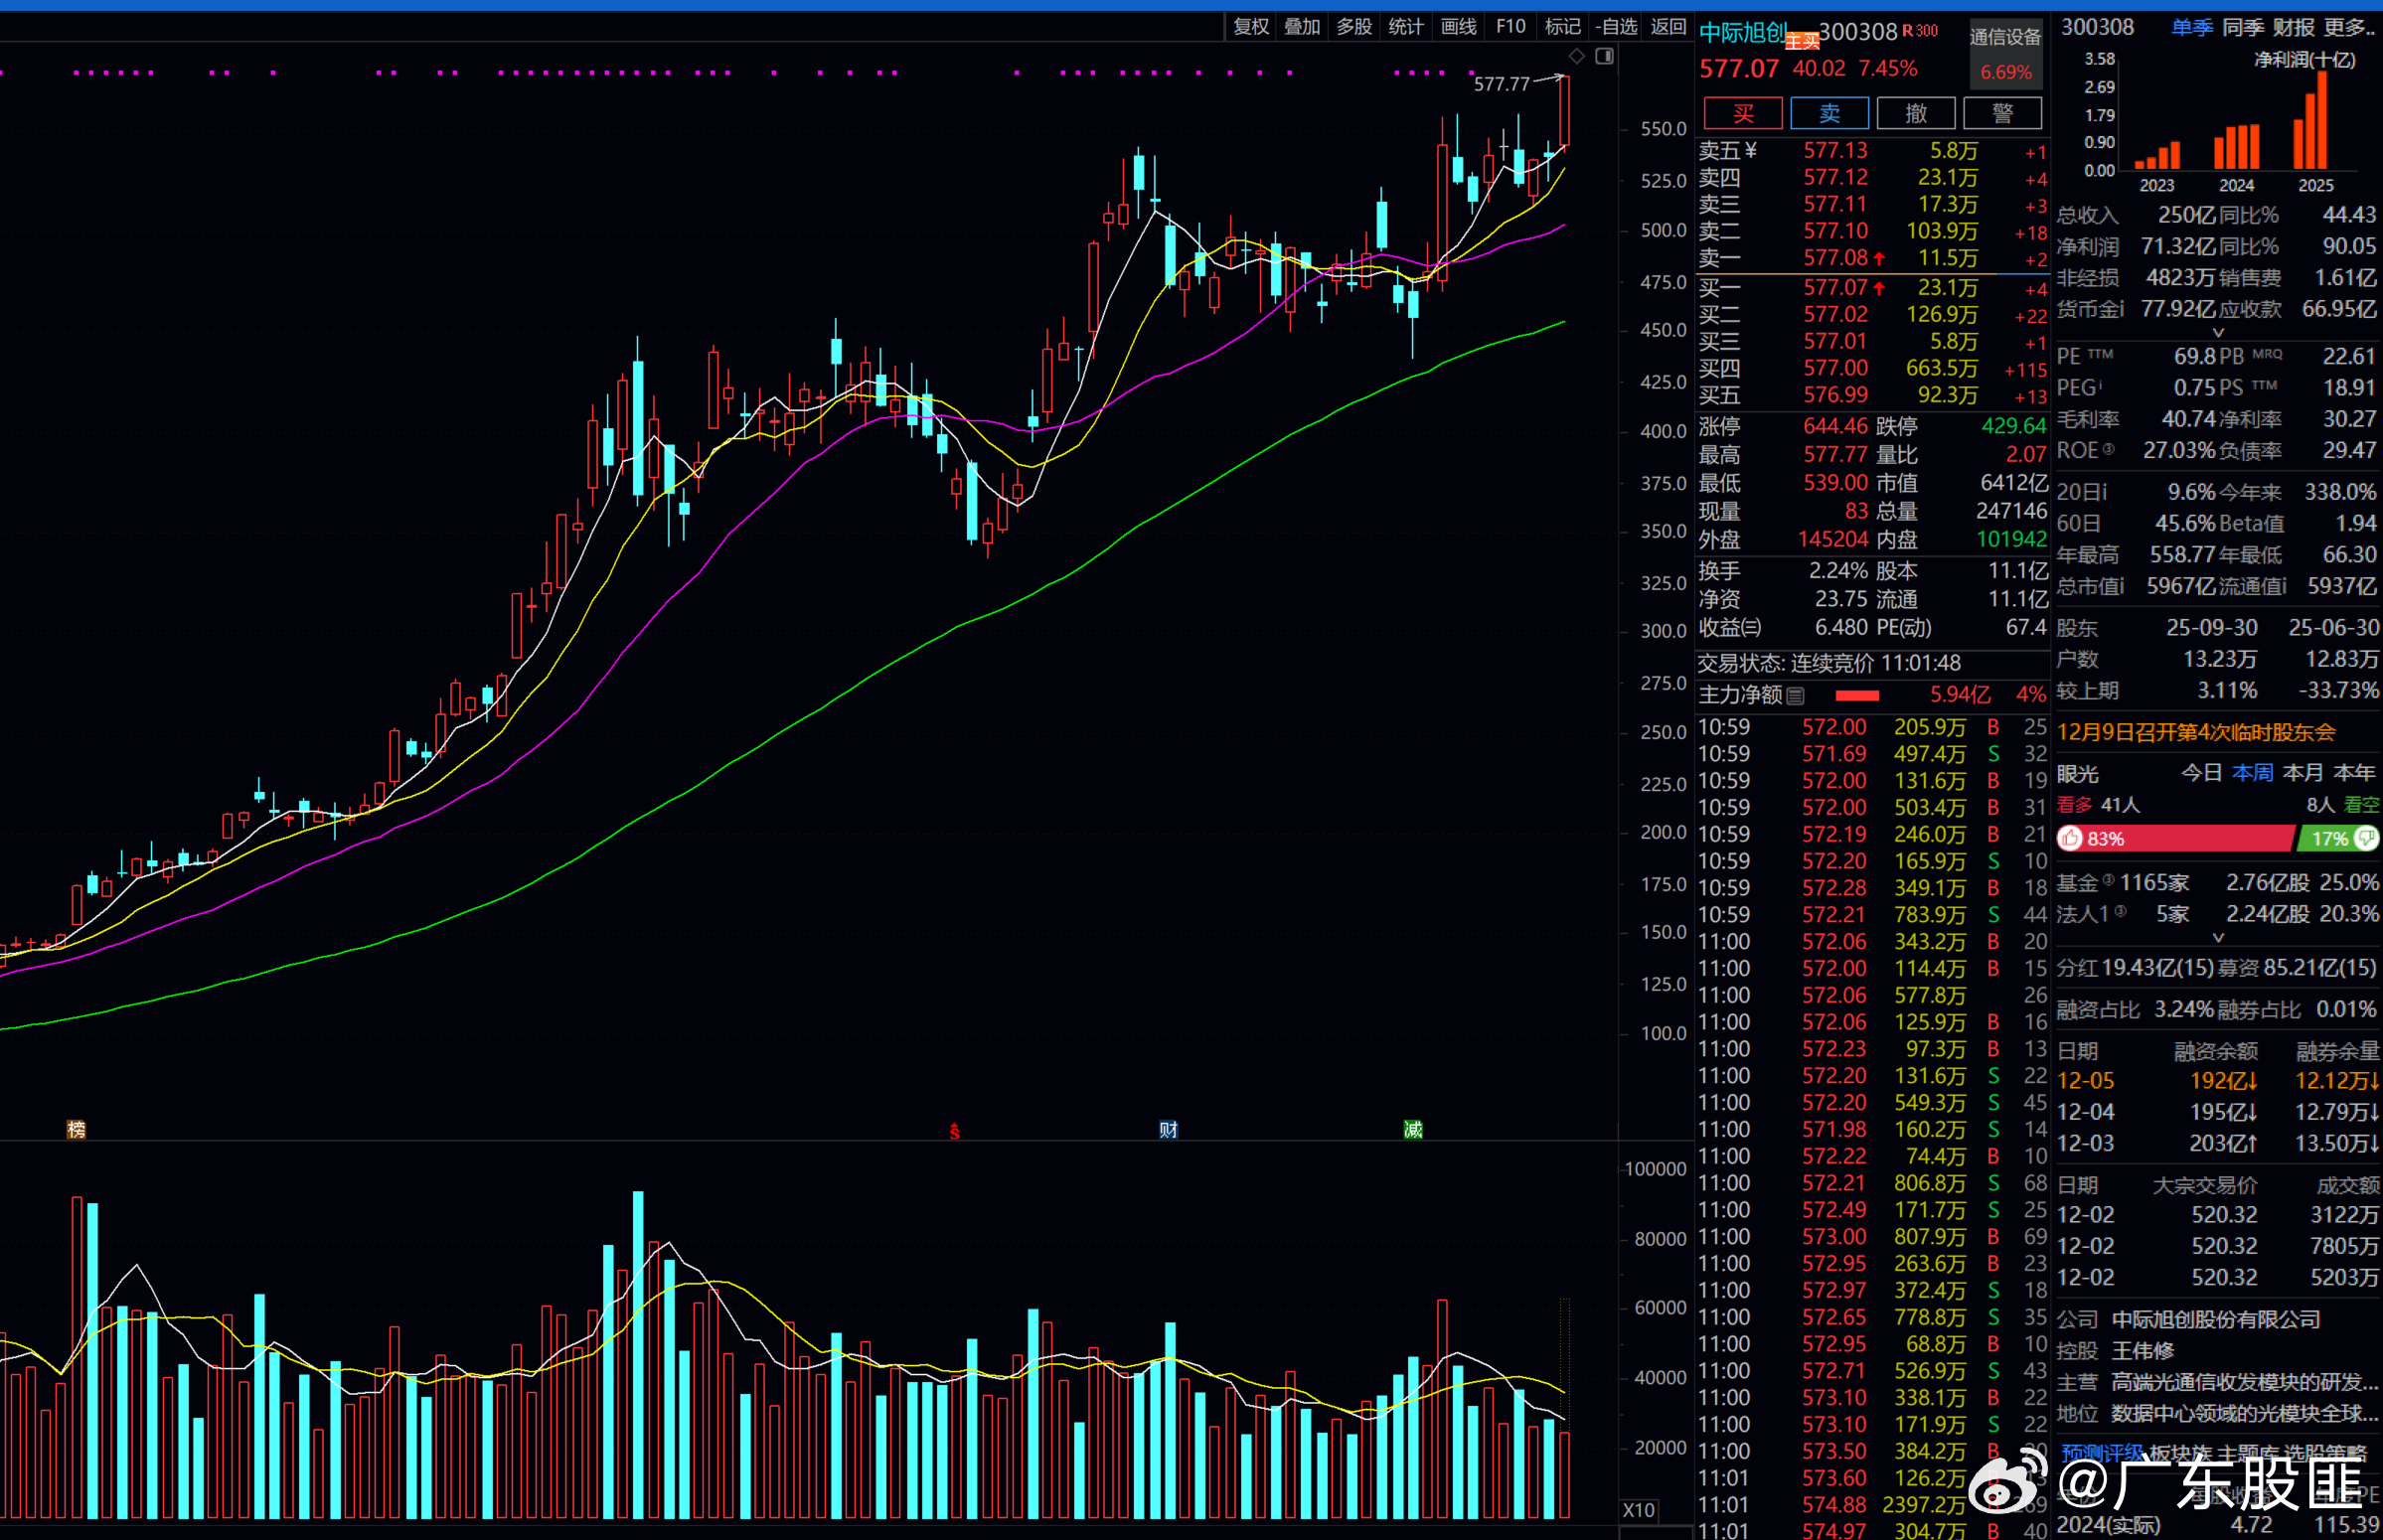Open the 12月9日 shareholder meeting notice link
The height and width of the screenshot is (1540, 2383).
click(2195, 732)
